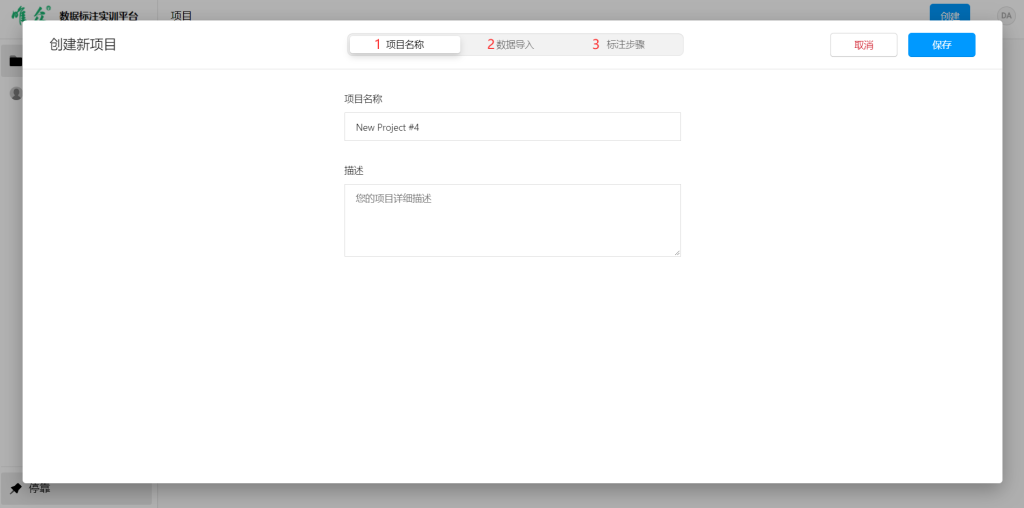Switch to step 1 项目名称 tab

pyautogui.click(x=405, y=44)
